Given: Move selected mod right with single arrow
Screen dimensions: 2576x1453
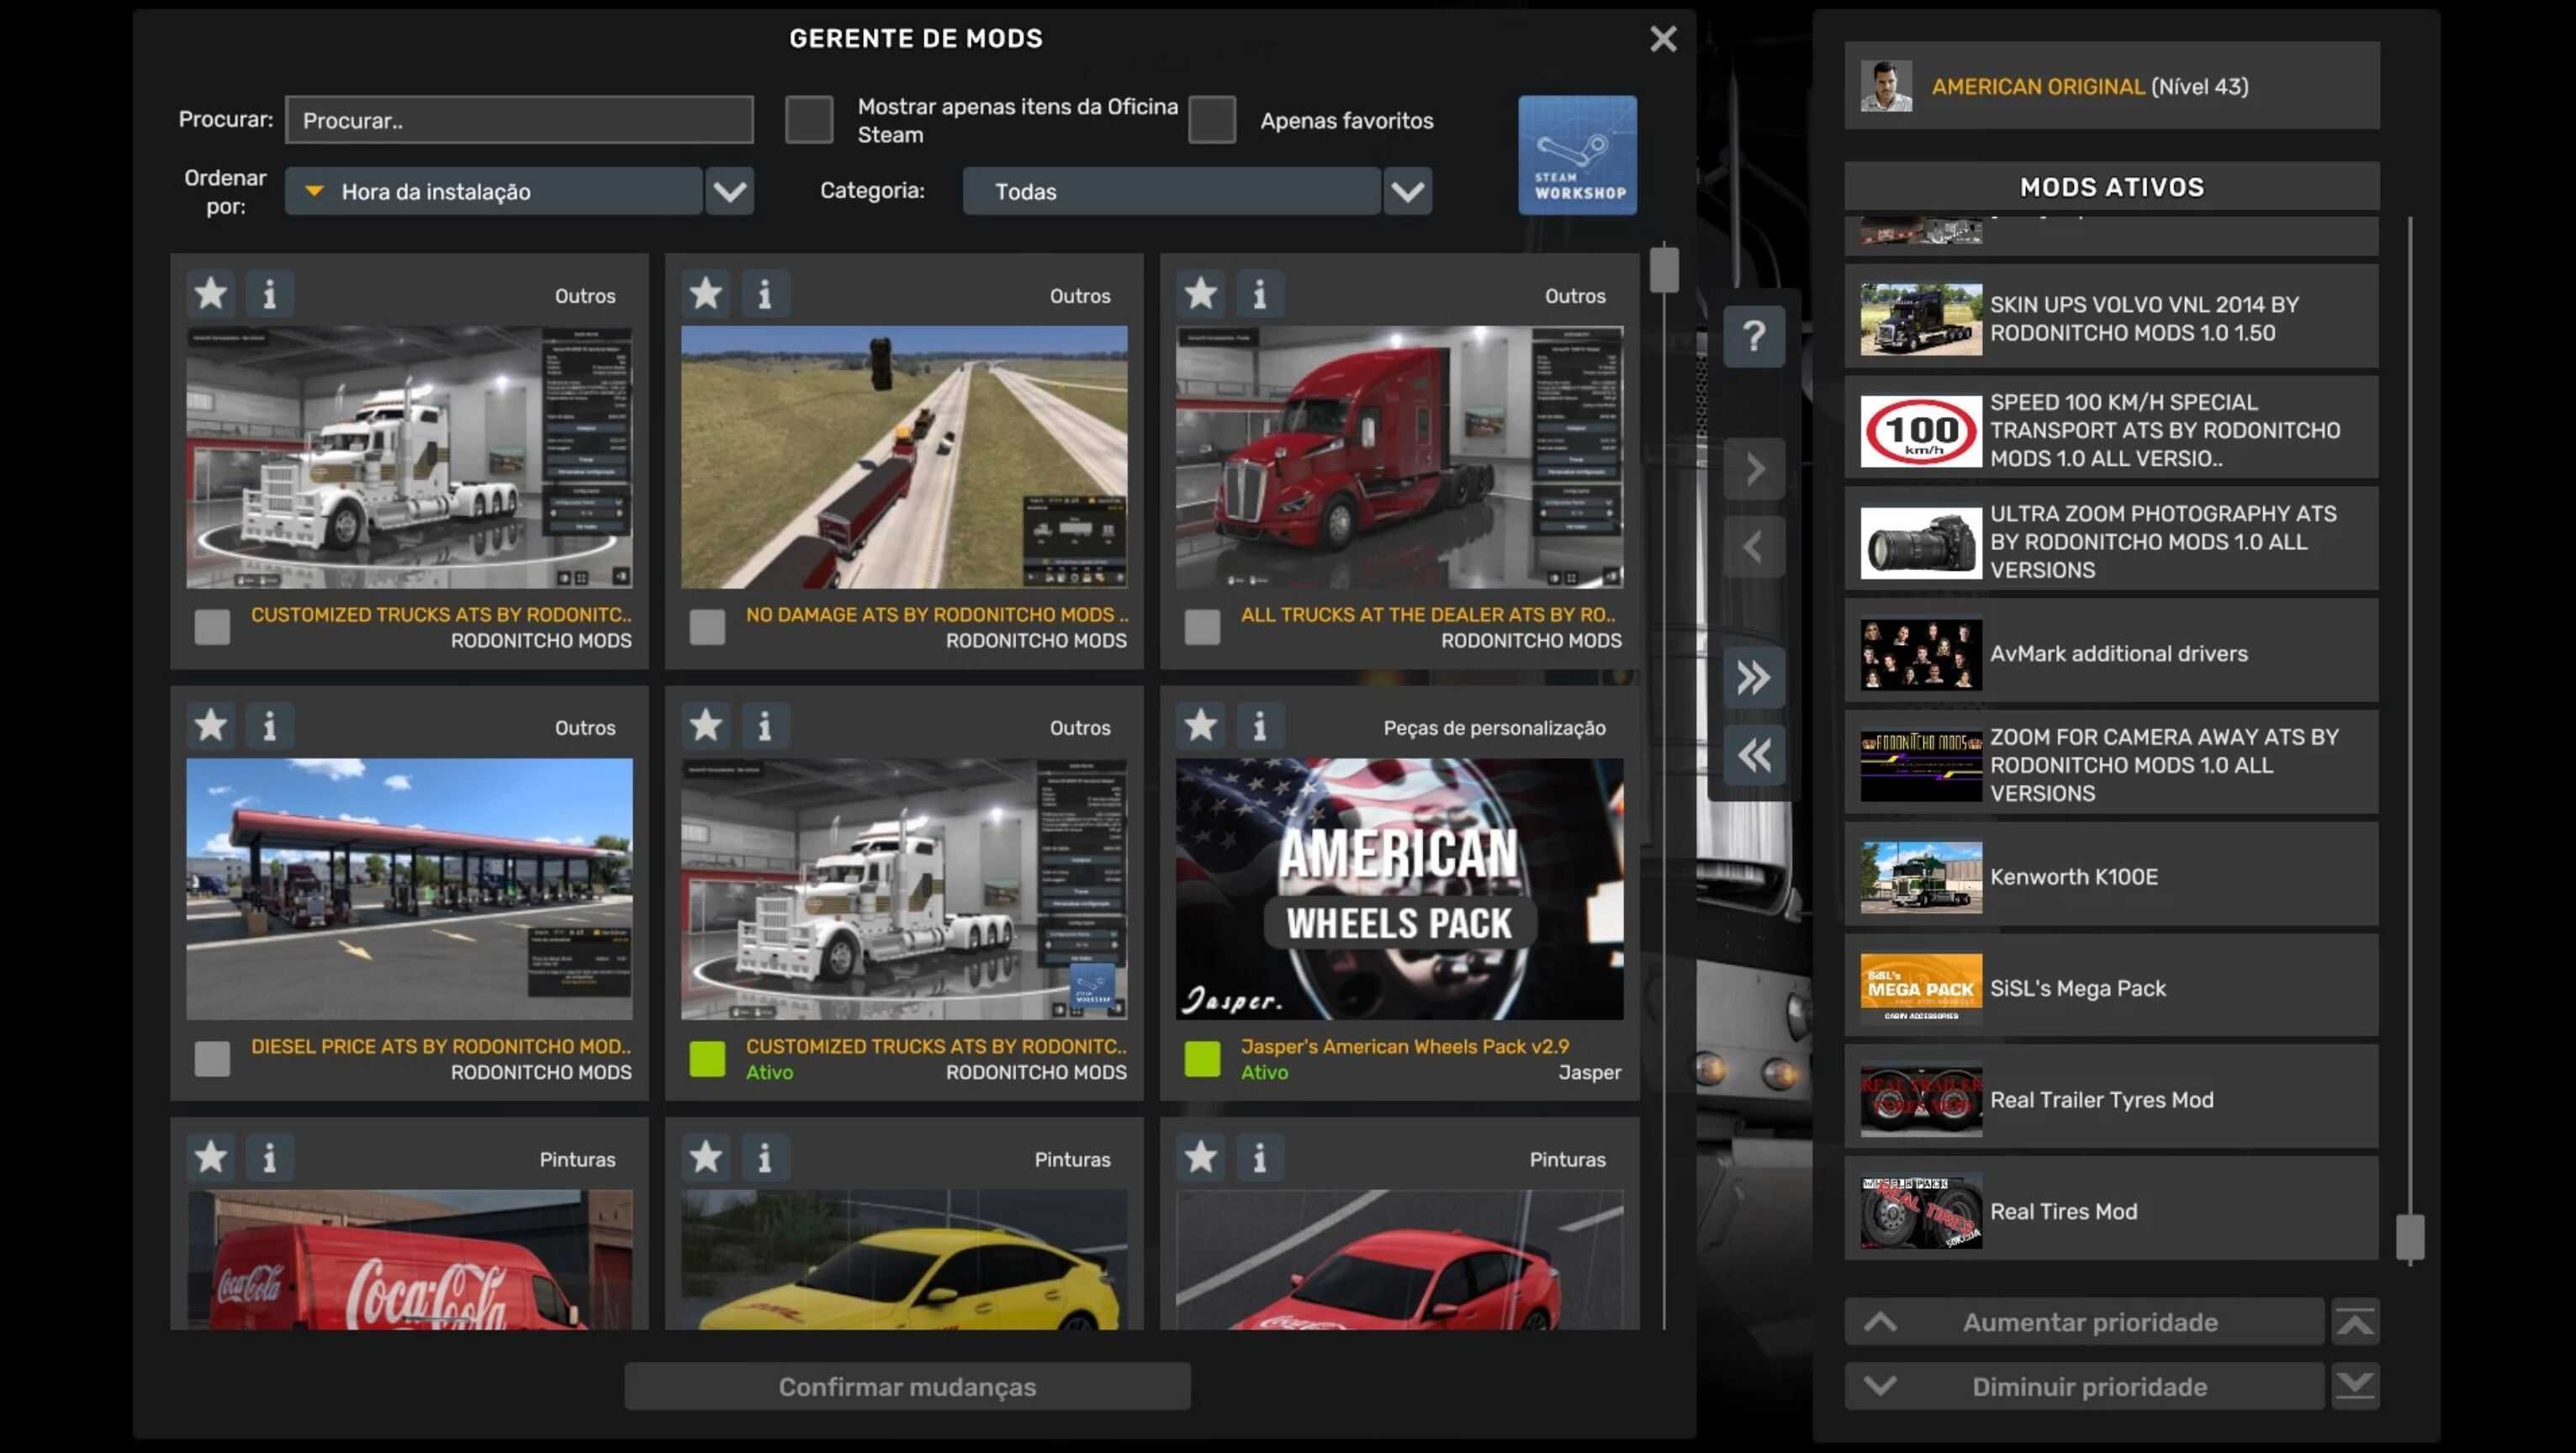Looking at the screenshot, I should (x=1753, y=469).
